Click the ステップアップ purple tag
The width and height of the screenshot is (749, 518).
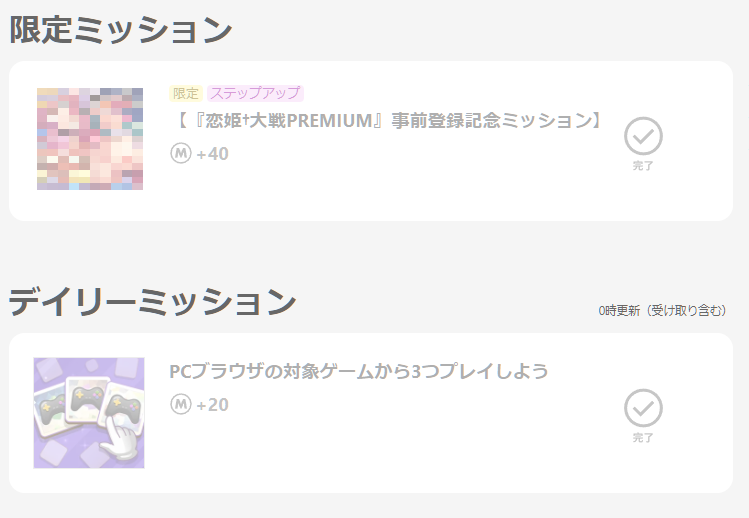(255, 93)
